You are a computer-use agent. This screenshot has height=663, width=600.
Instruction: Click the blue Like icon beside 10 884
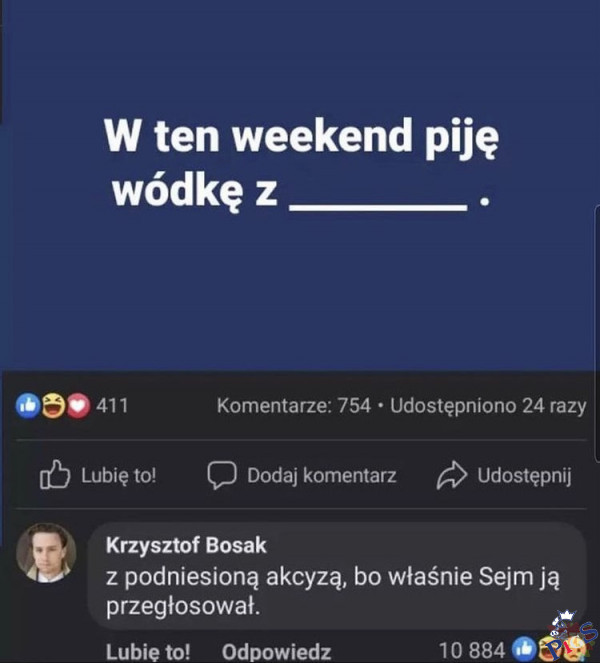pyautogui.click(x=523, y=649)
